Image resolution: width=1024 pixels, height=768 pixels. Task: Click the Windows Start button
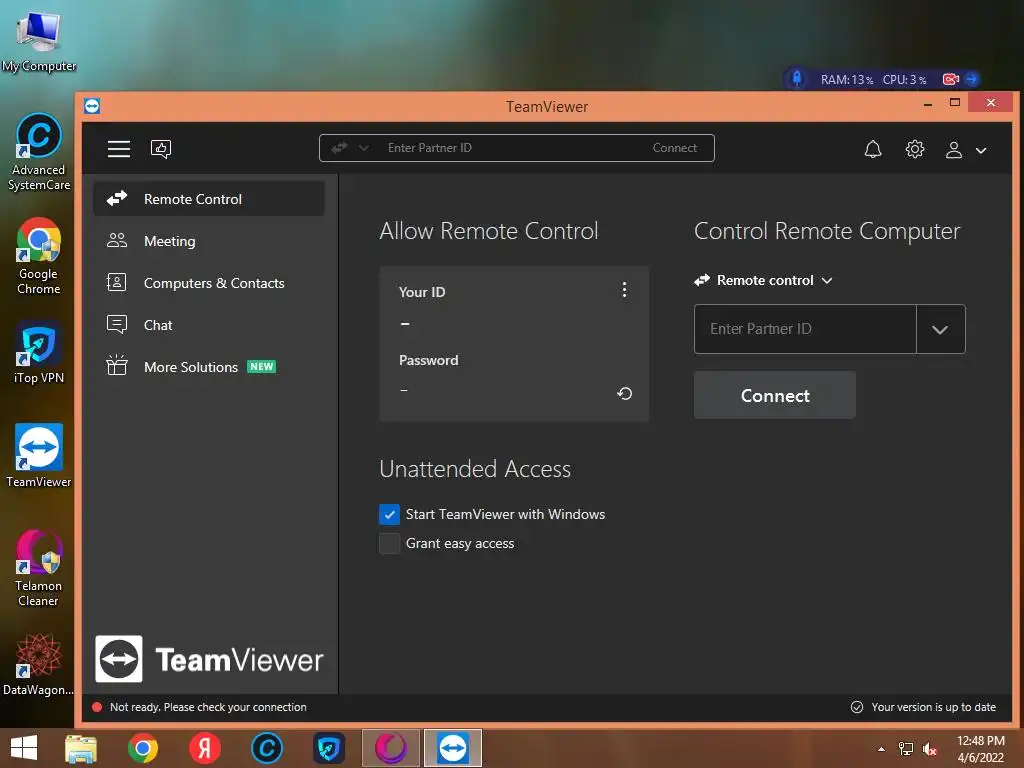tap(24, 748)
